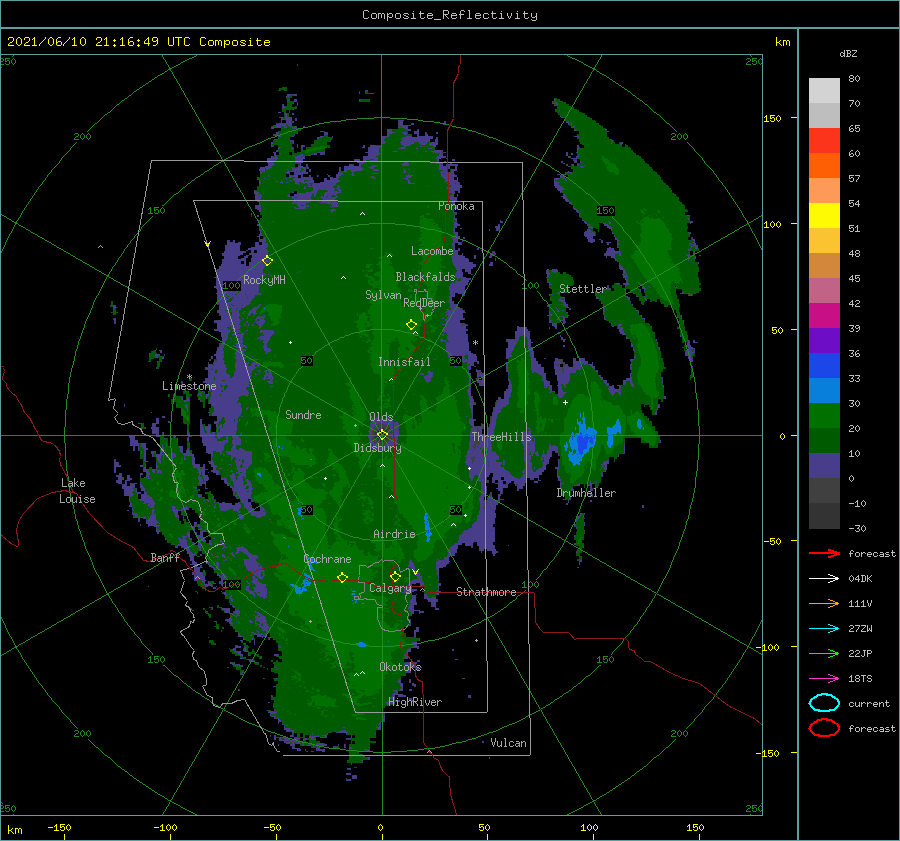This screenshot has width=900, height=841.
Task: Click the 18TS legend label
Action: 860,679
